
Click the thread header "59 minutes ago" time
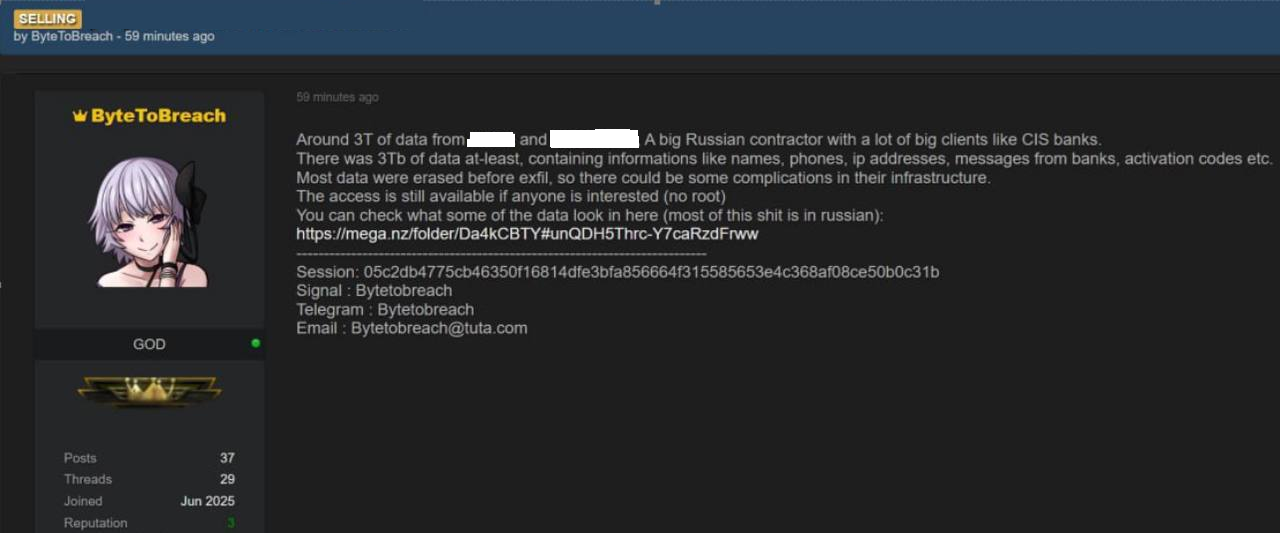169,36
